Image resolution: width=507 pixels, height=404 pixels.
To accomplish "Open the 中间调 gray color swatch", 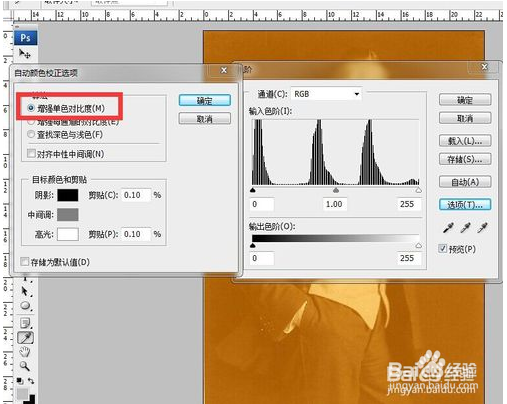I will pos(68,215).
